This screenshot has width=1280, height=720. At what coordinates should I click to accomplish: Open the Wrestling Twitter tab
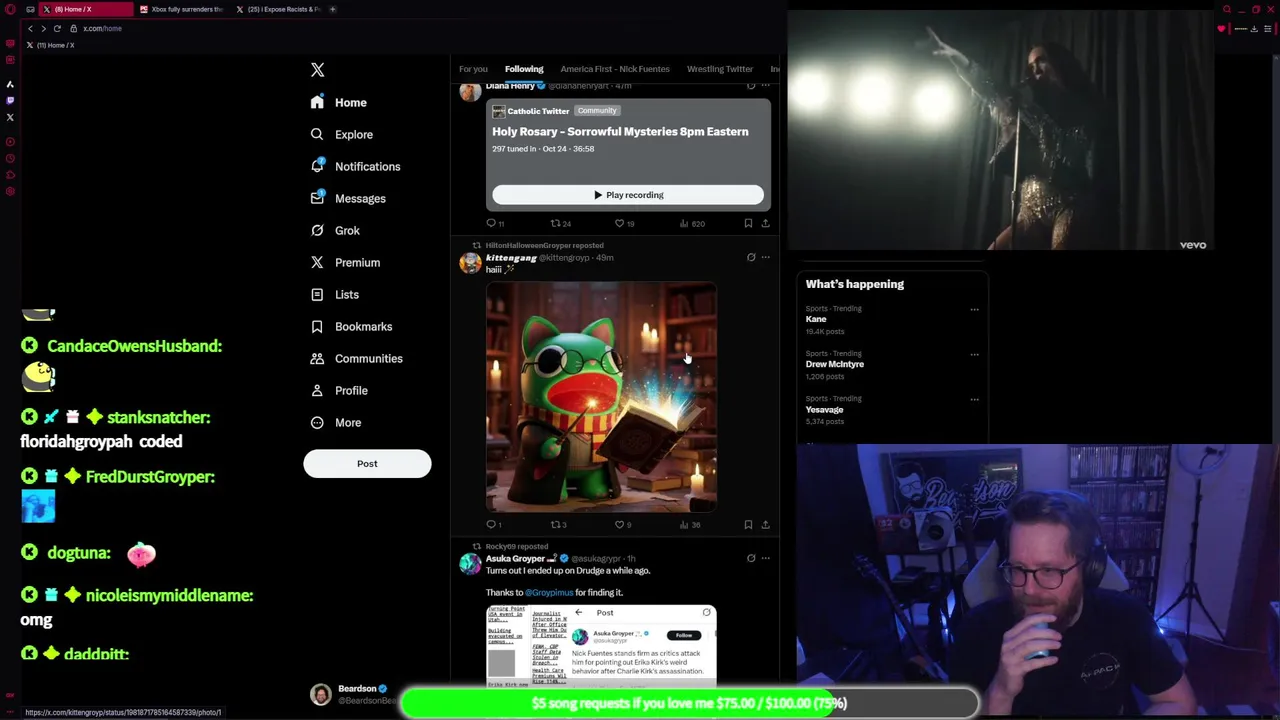click(x=719, y=69)
